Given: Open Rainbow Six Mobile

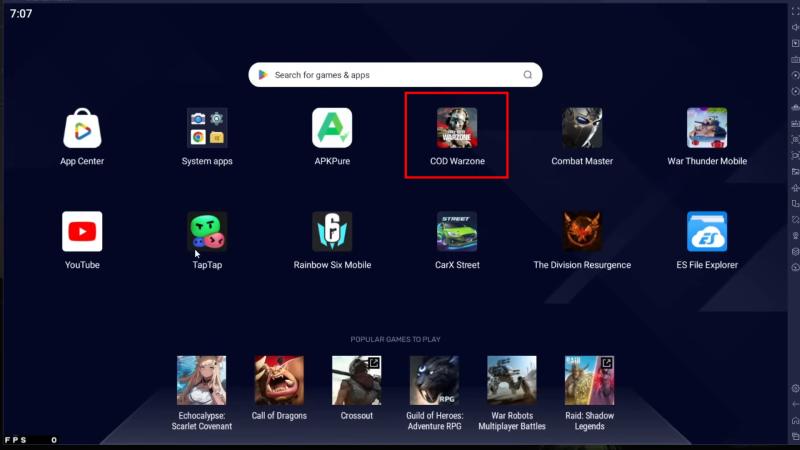Looking at the screenshot, I should (x=332, y=232).
